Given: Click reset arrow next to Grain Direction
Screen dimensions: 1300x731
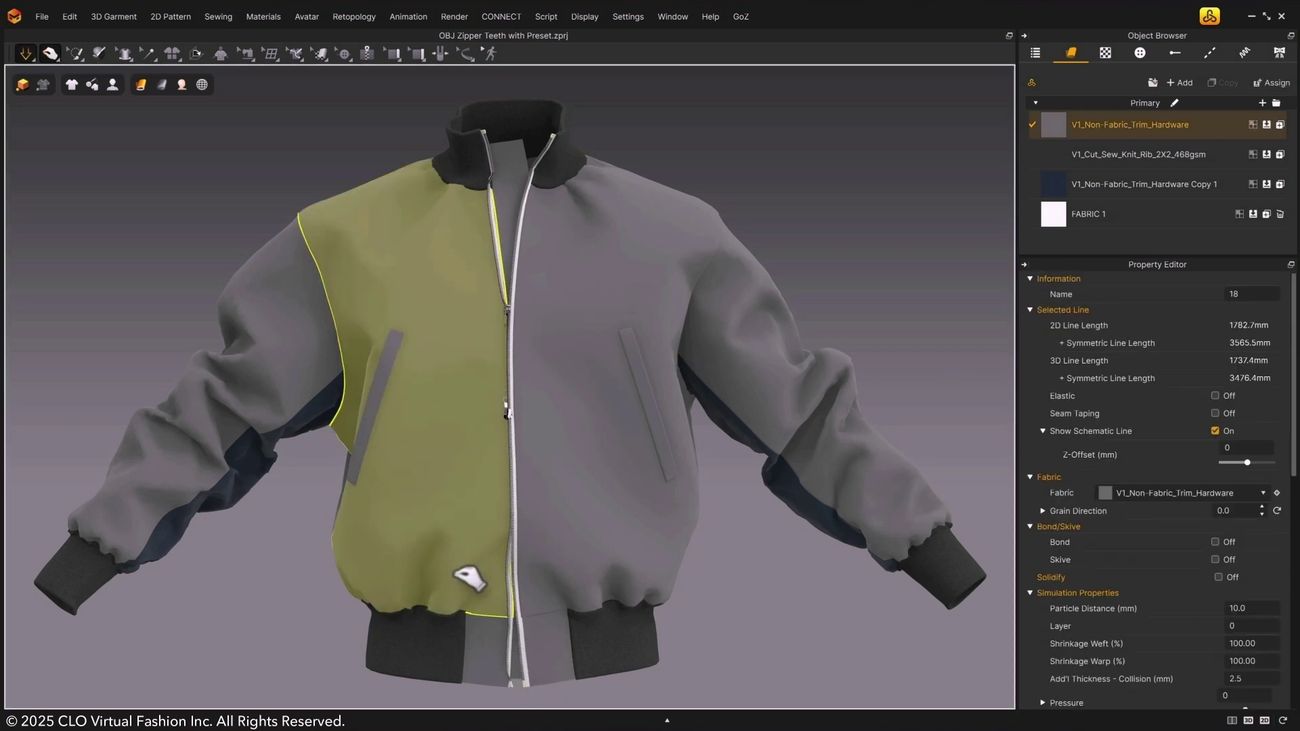Looking at the screenshot, I should pos(1277,511).
